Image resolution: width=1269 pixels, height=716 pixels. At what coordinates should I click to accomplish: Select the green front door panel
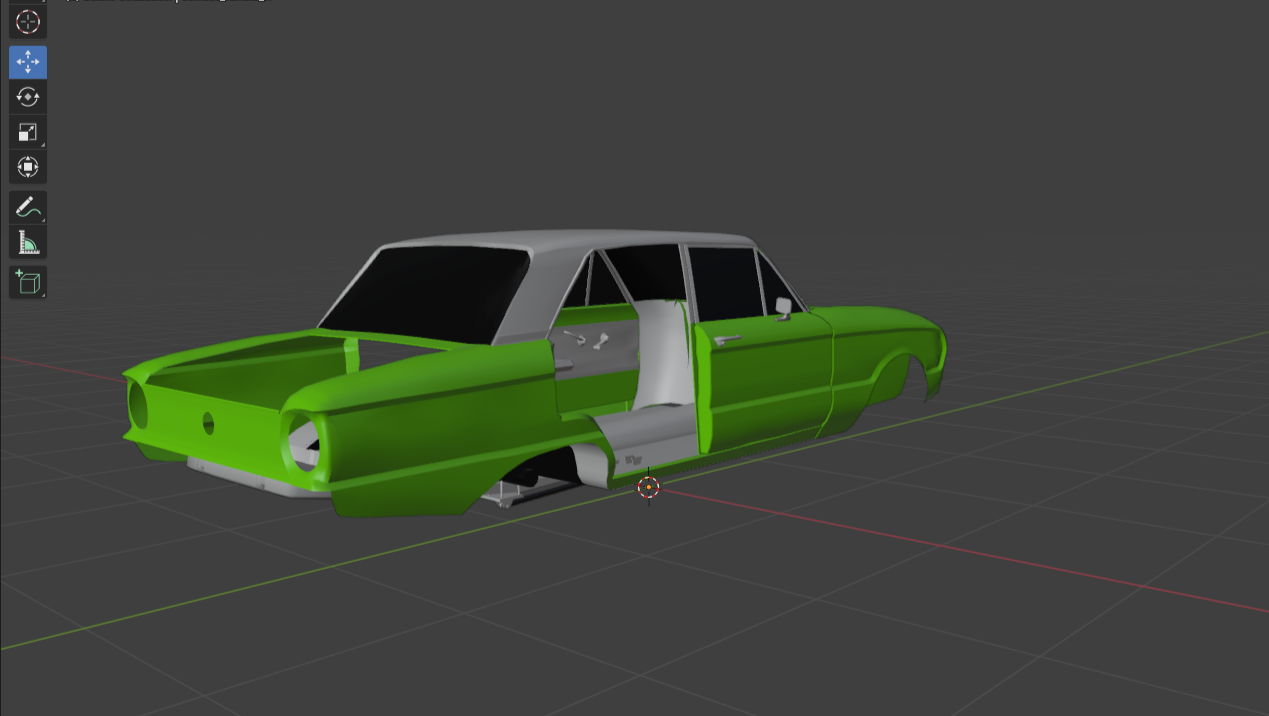pos(765,385)
